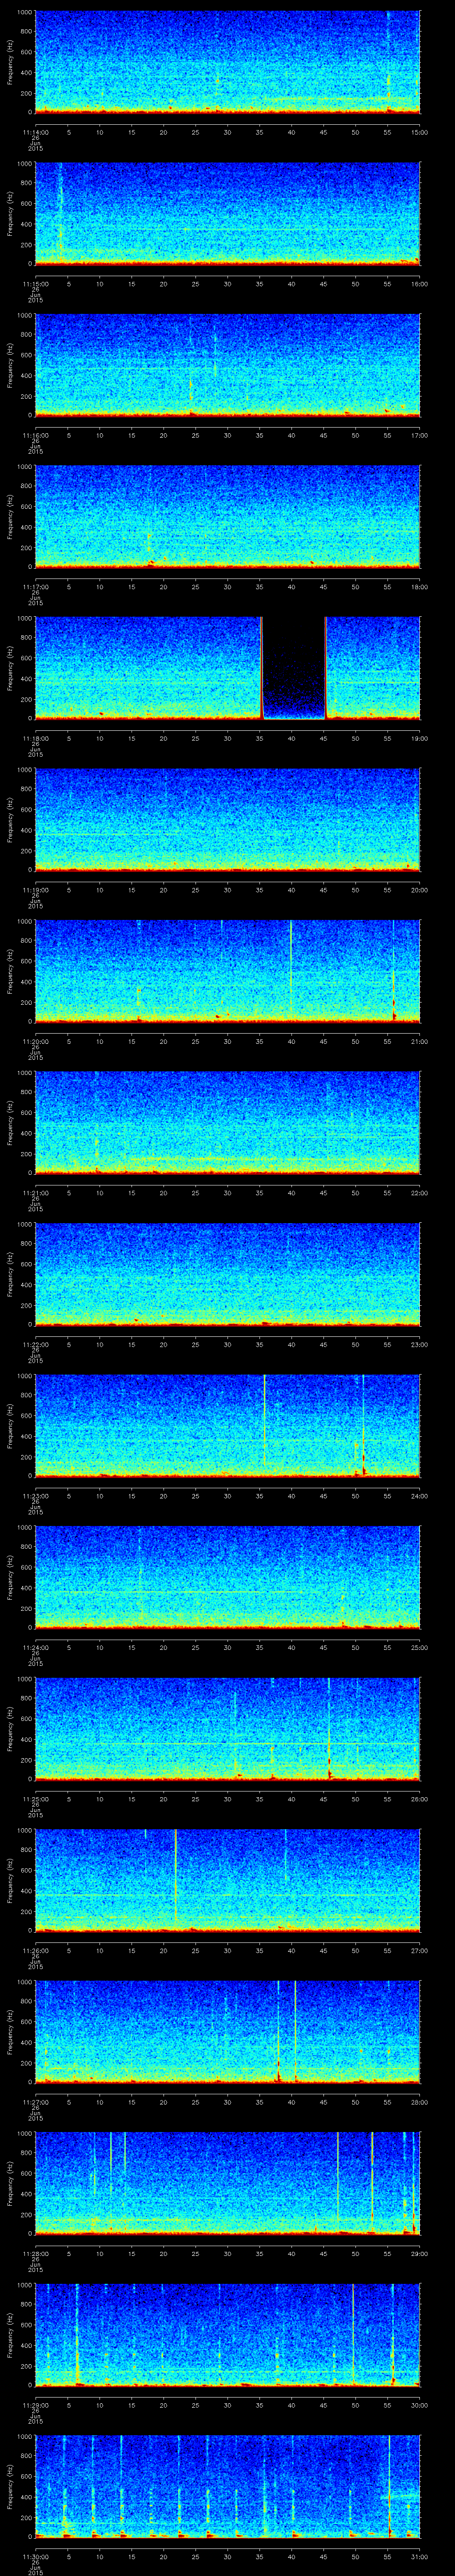The width and height of the screenshot is (455, 2576).
Task: Click the 11:27:00 start time label
Action: pyautogui.click(x=35, y=2101)
